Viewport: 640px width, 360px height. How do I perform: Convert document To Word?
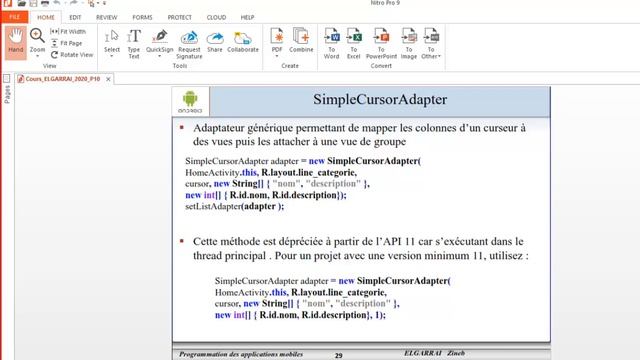click(331, 43)
